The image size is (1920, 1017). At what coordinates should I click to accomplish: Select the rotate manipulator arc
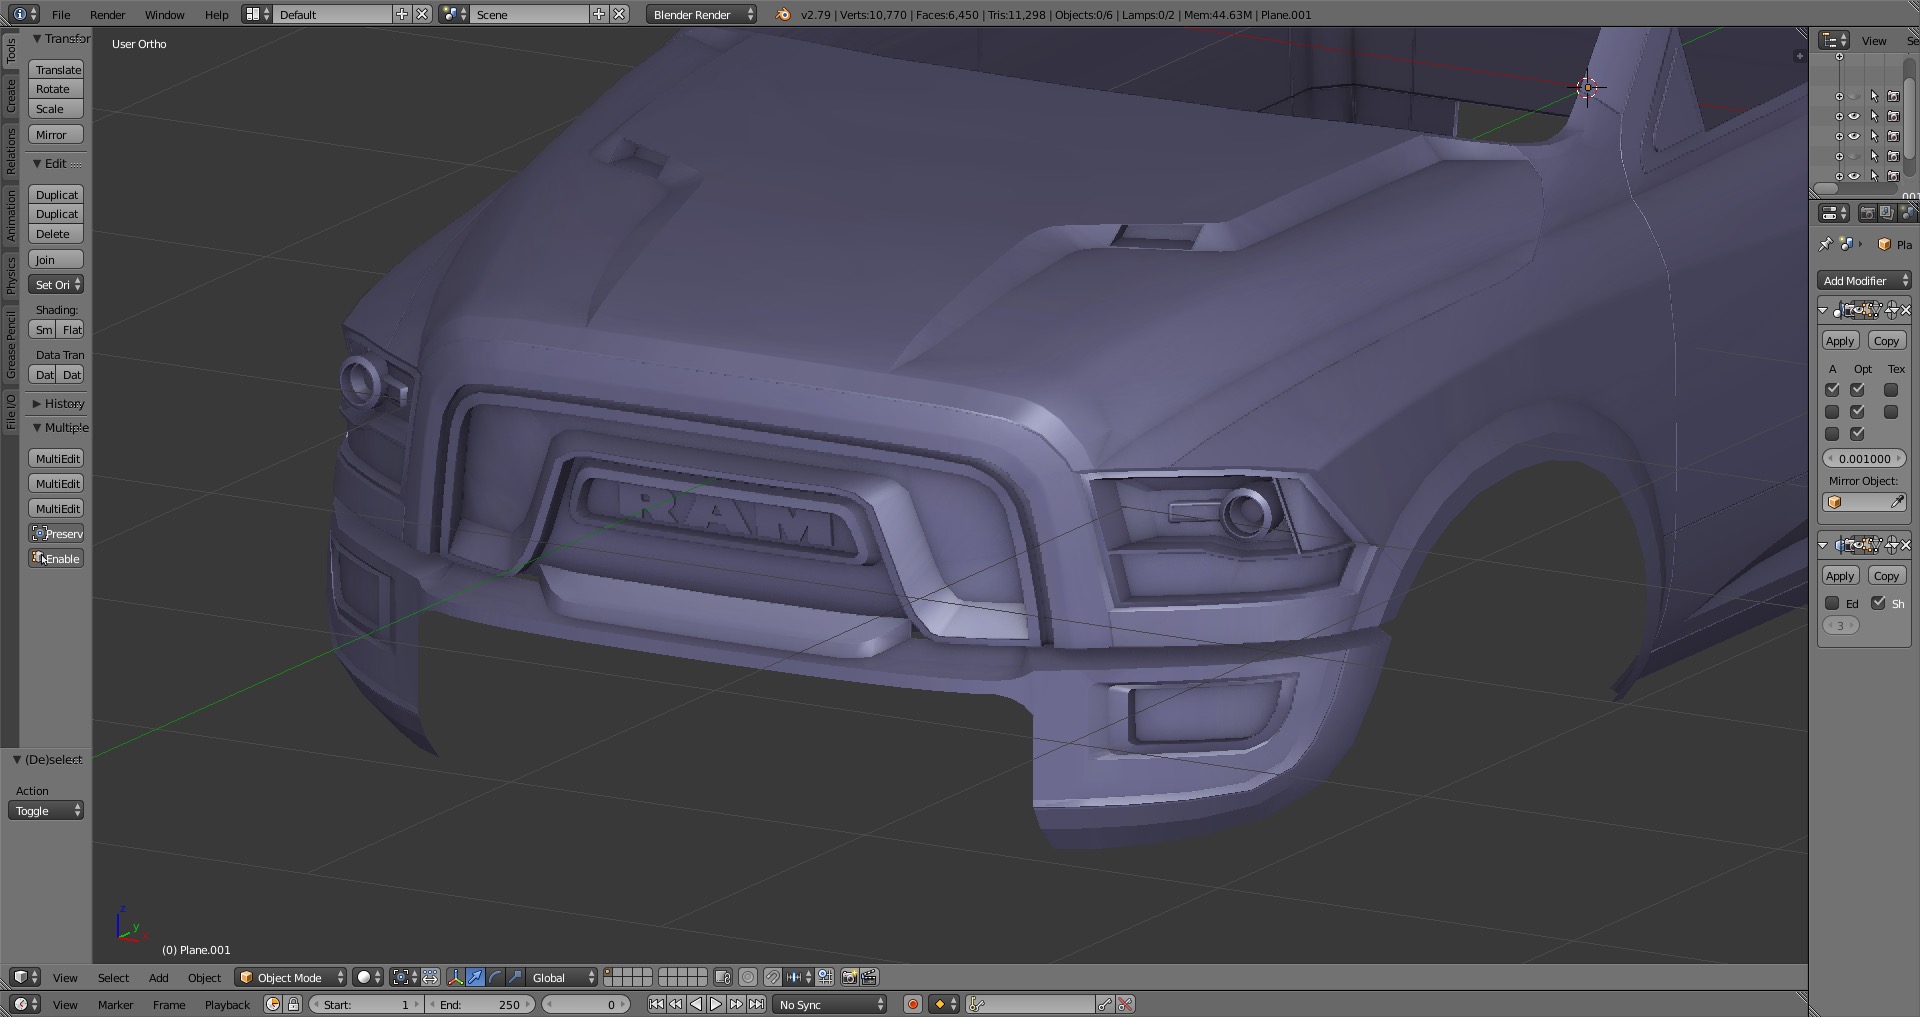[x=496, y=977]
